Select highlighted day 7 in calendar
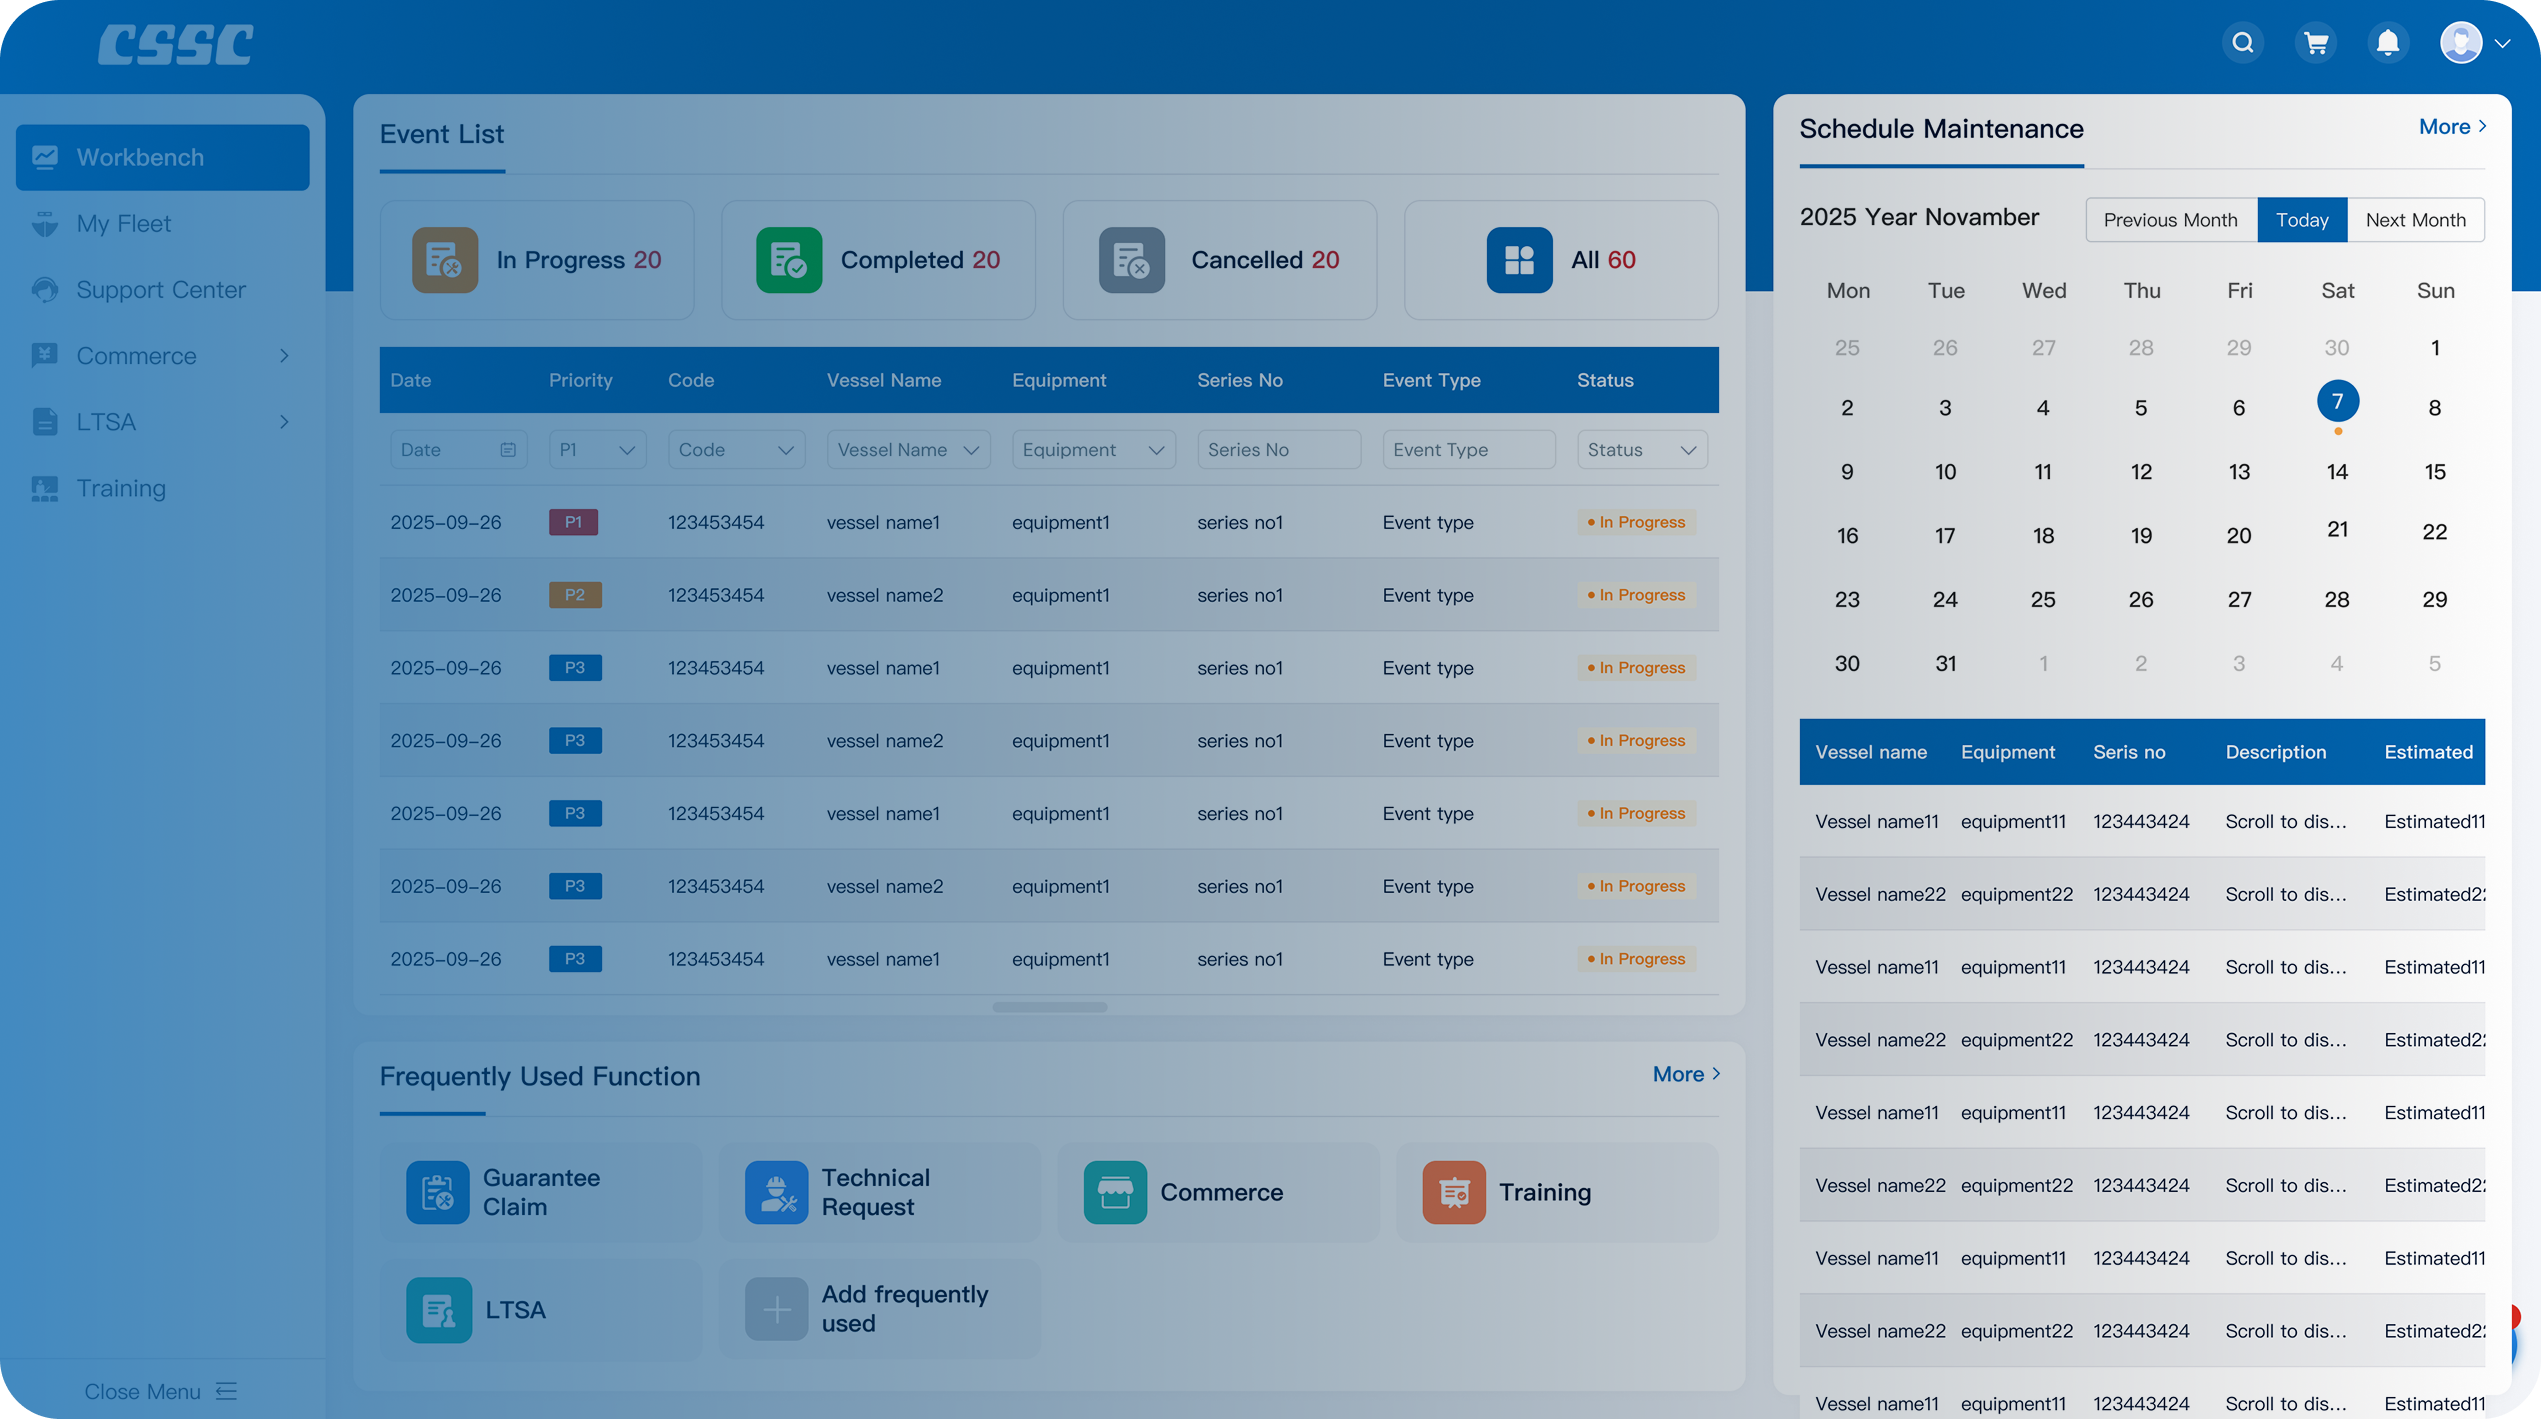Image resolution: width=2541 pixels, height=1419 pixels. (x=2337, y=402)
